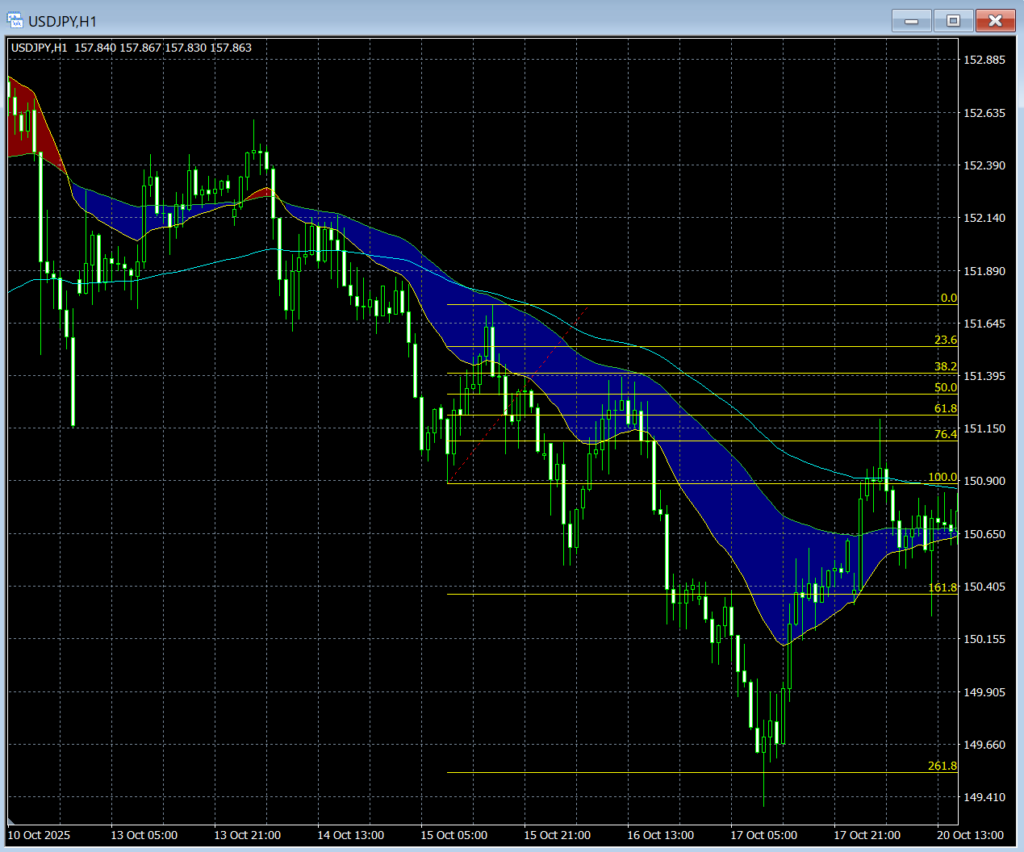Click the 149.410 price on the scale
The image size is (1024, 852).
click(x=982, y=797)
